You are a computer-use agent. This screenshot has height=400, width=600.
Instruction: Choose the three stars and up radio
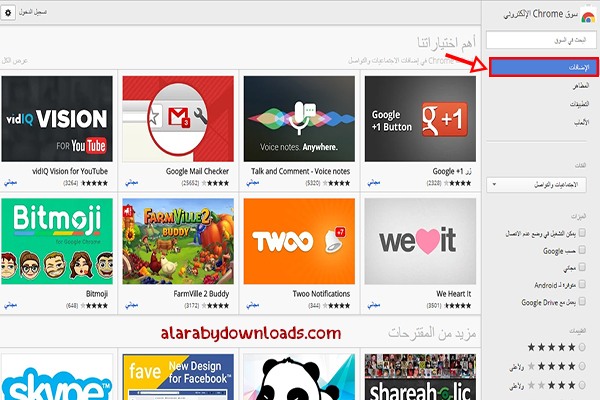click(x=582, y=385)
